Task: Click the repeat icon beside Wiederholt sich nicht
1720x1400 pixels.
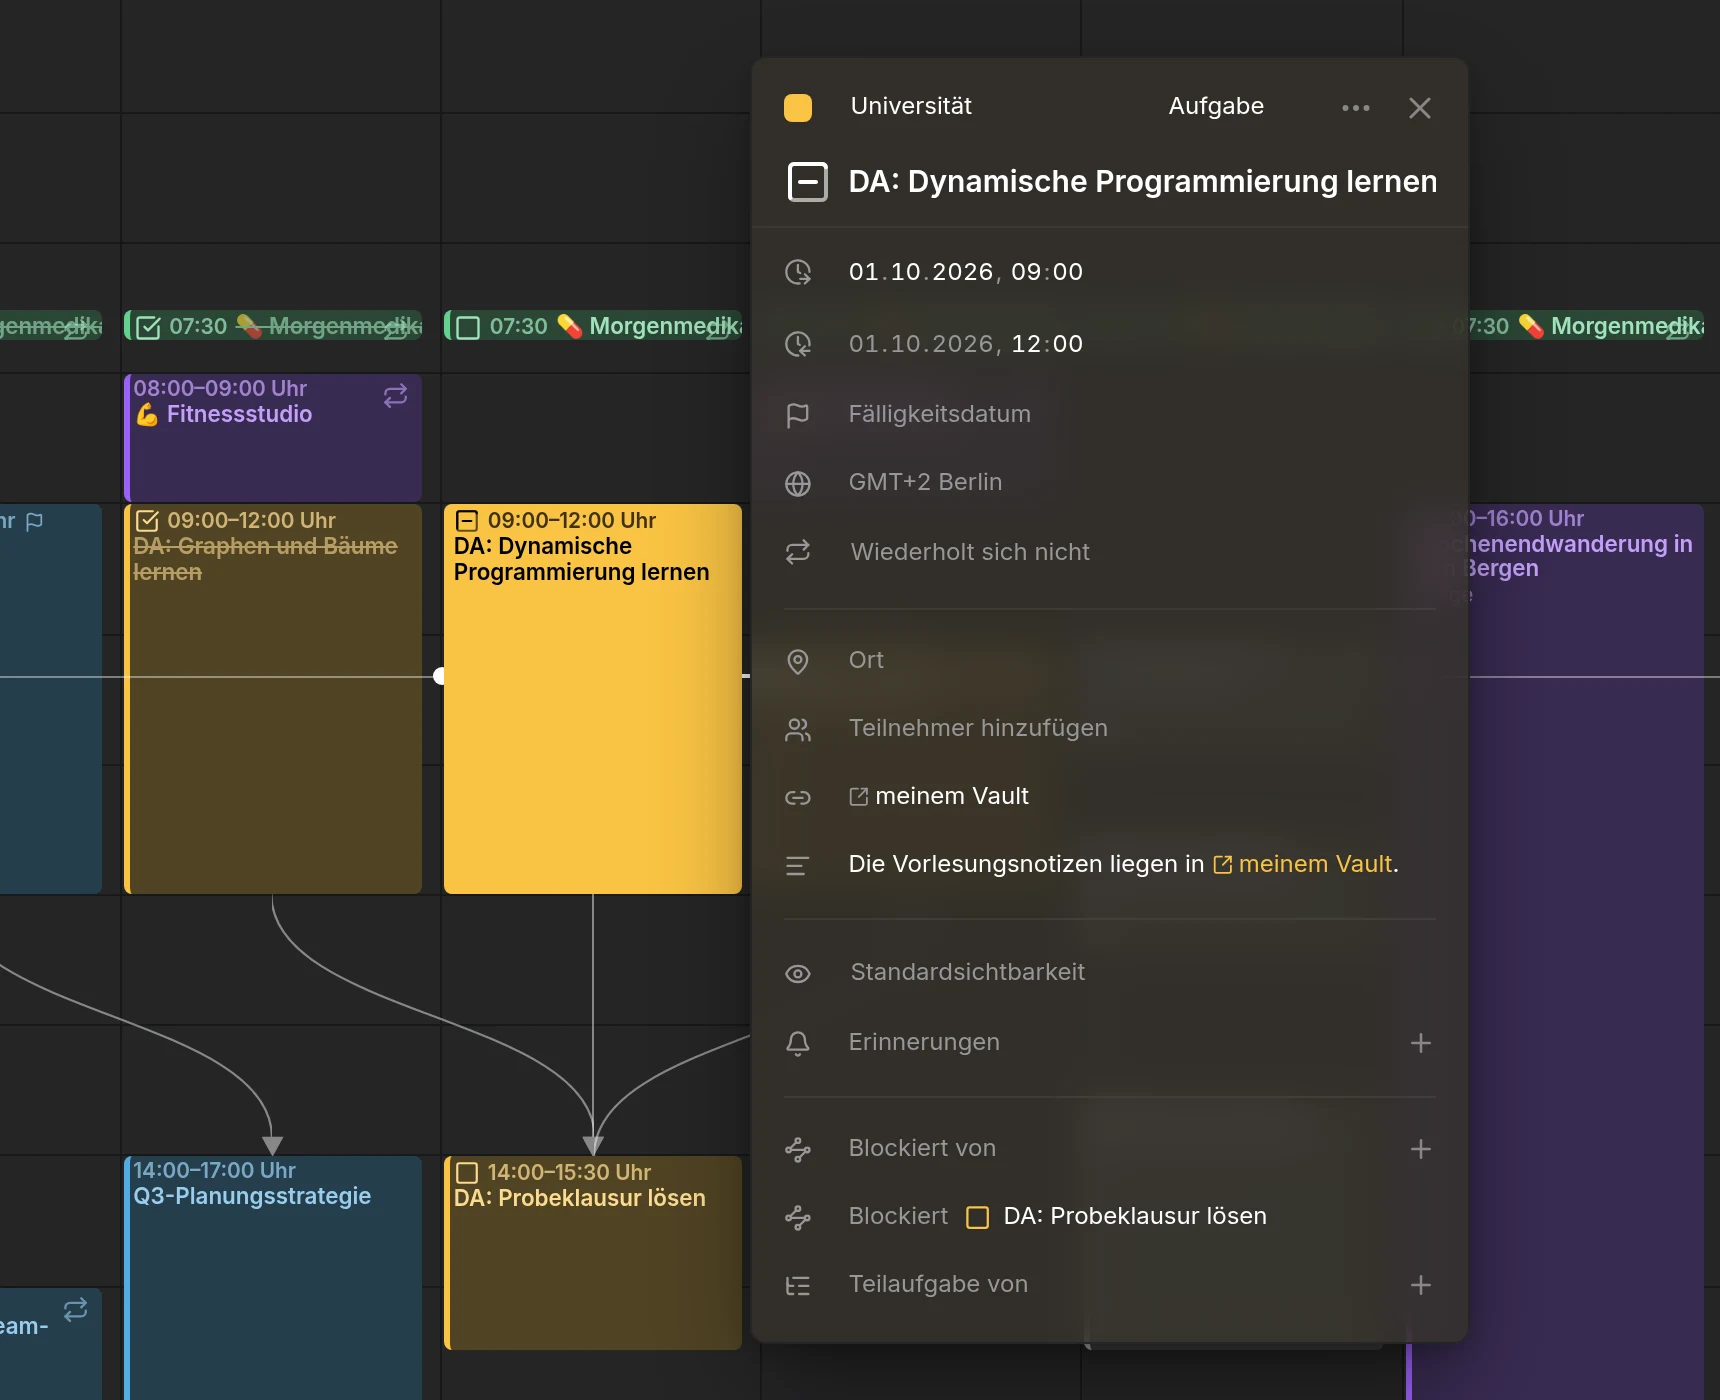Action: [798, 552]
